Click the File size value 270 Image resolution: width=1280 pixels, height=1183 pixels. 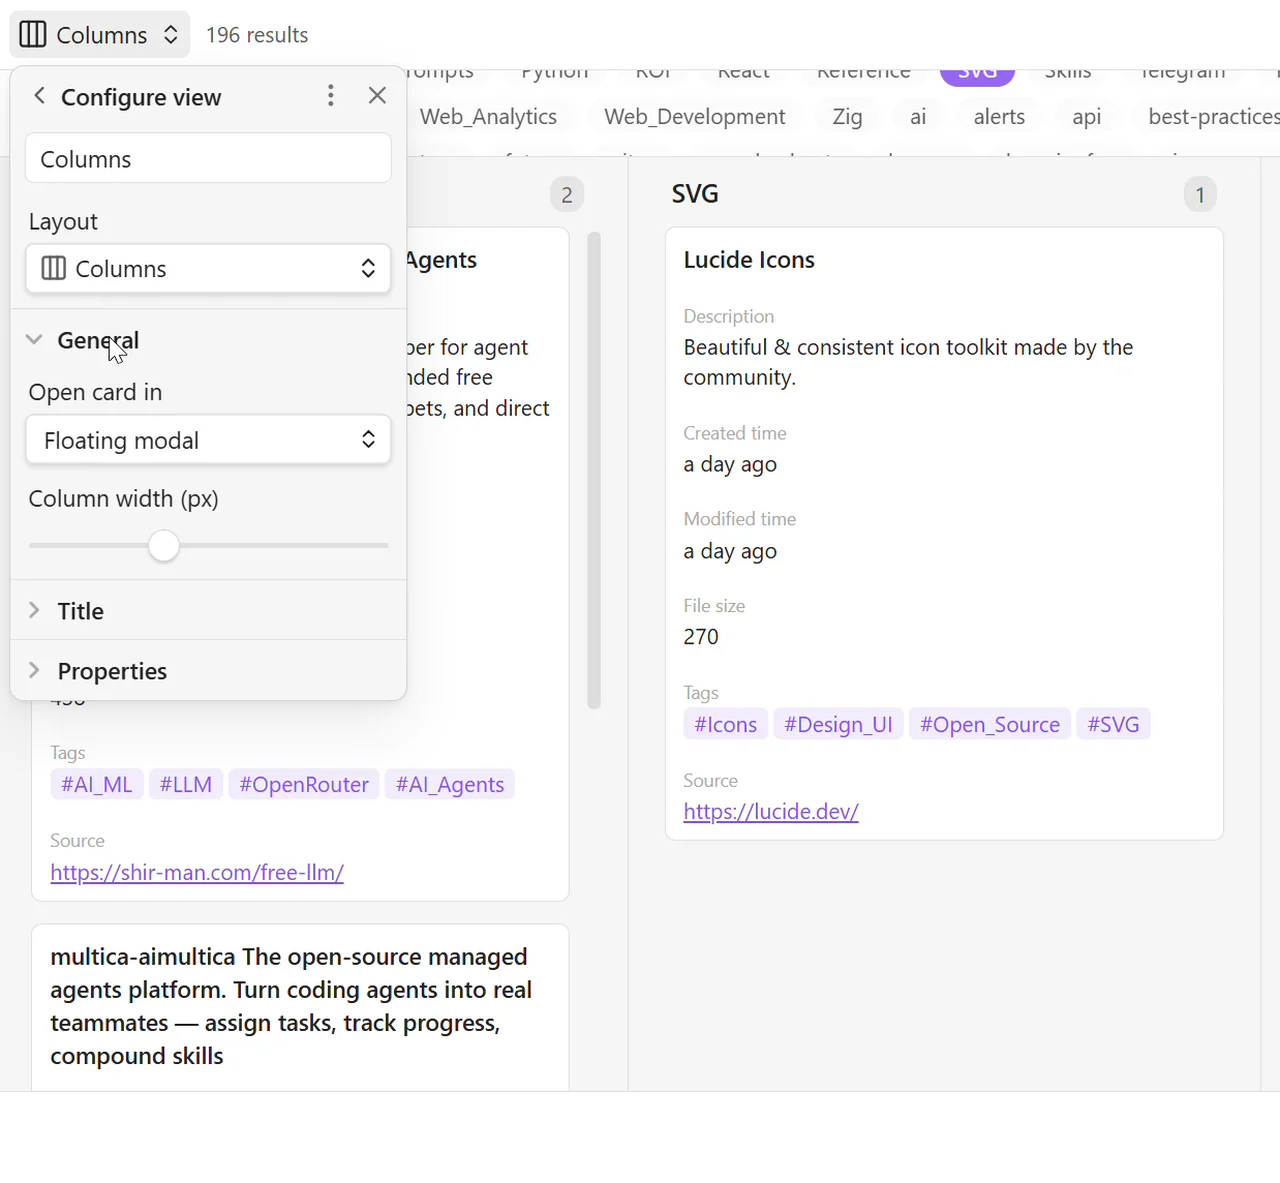tap(701, 637)
